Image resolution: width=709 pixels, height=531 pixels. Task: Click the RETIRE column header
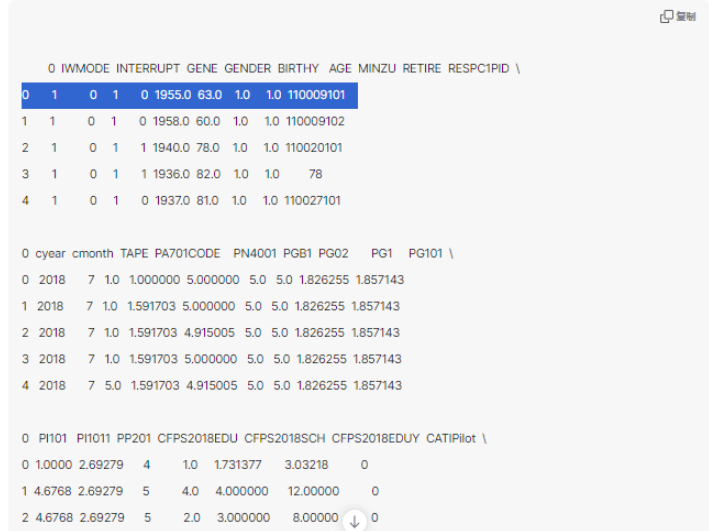(422, 68)
